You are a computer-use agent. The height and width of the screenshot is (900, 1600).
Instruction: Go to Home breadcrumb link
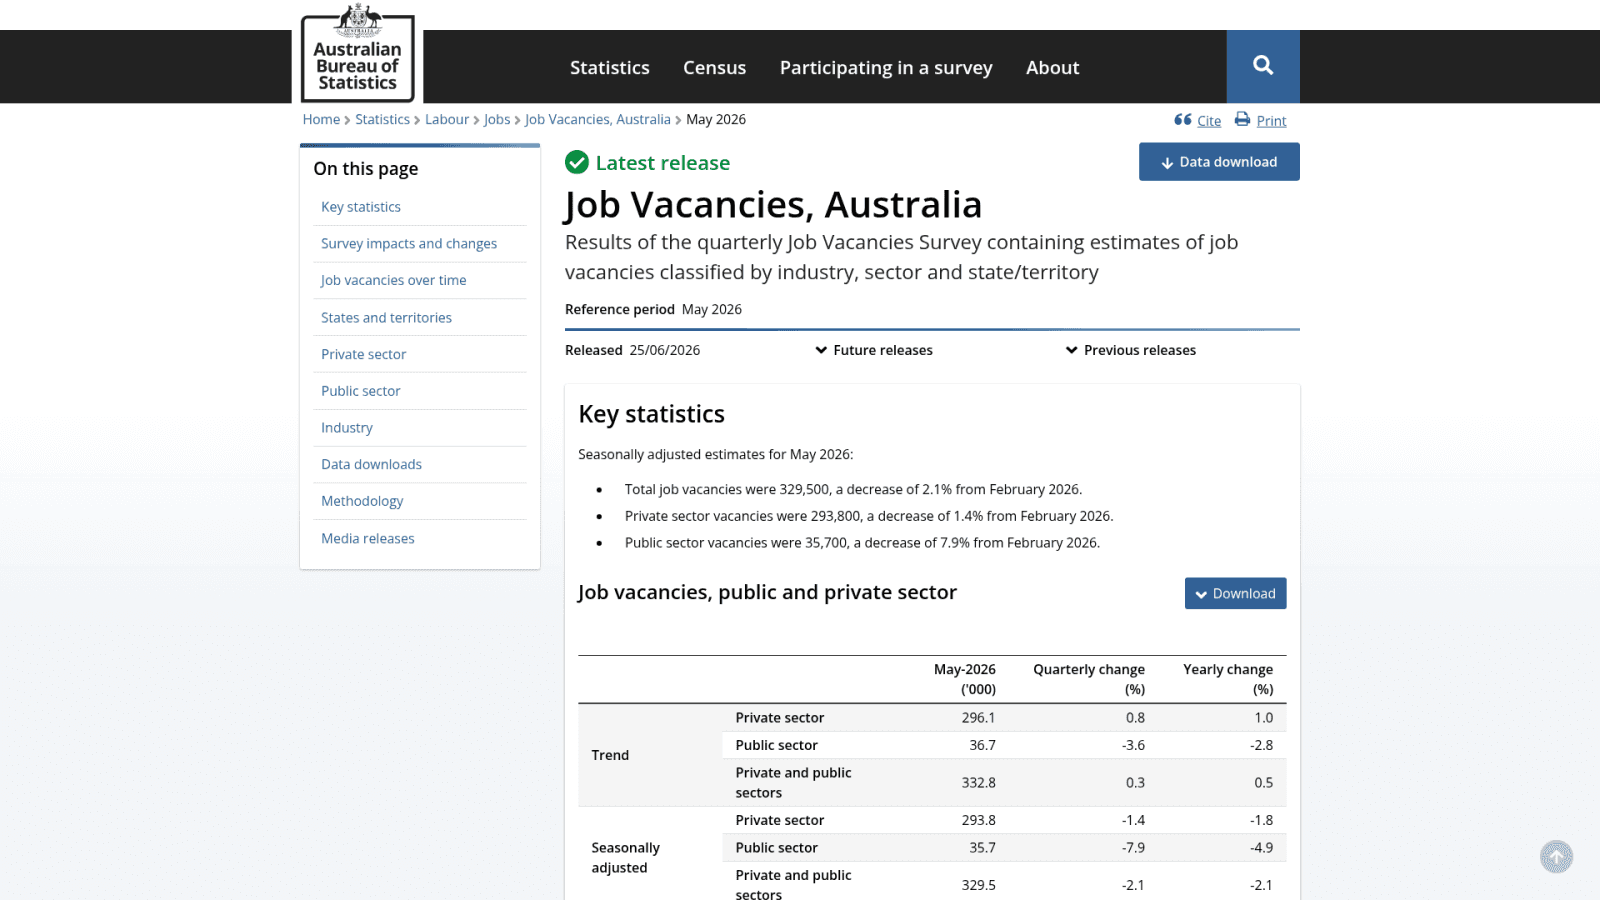point(321,119)
